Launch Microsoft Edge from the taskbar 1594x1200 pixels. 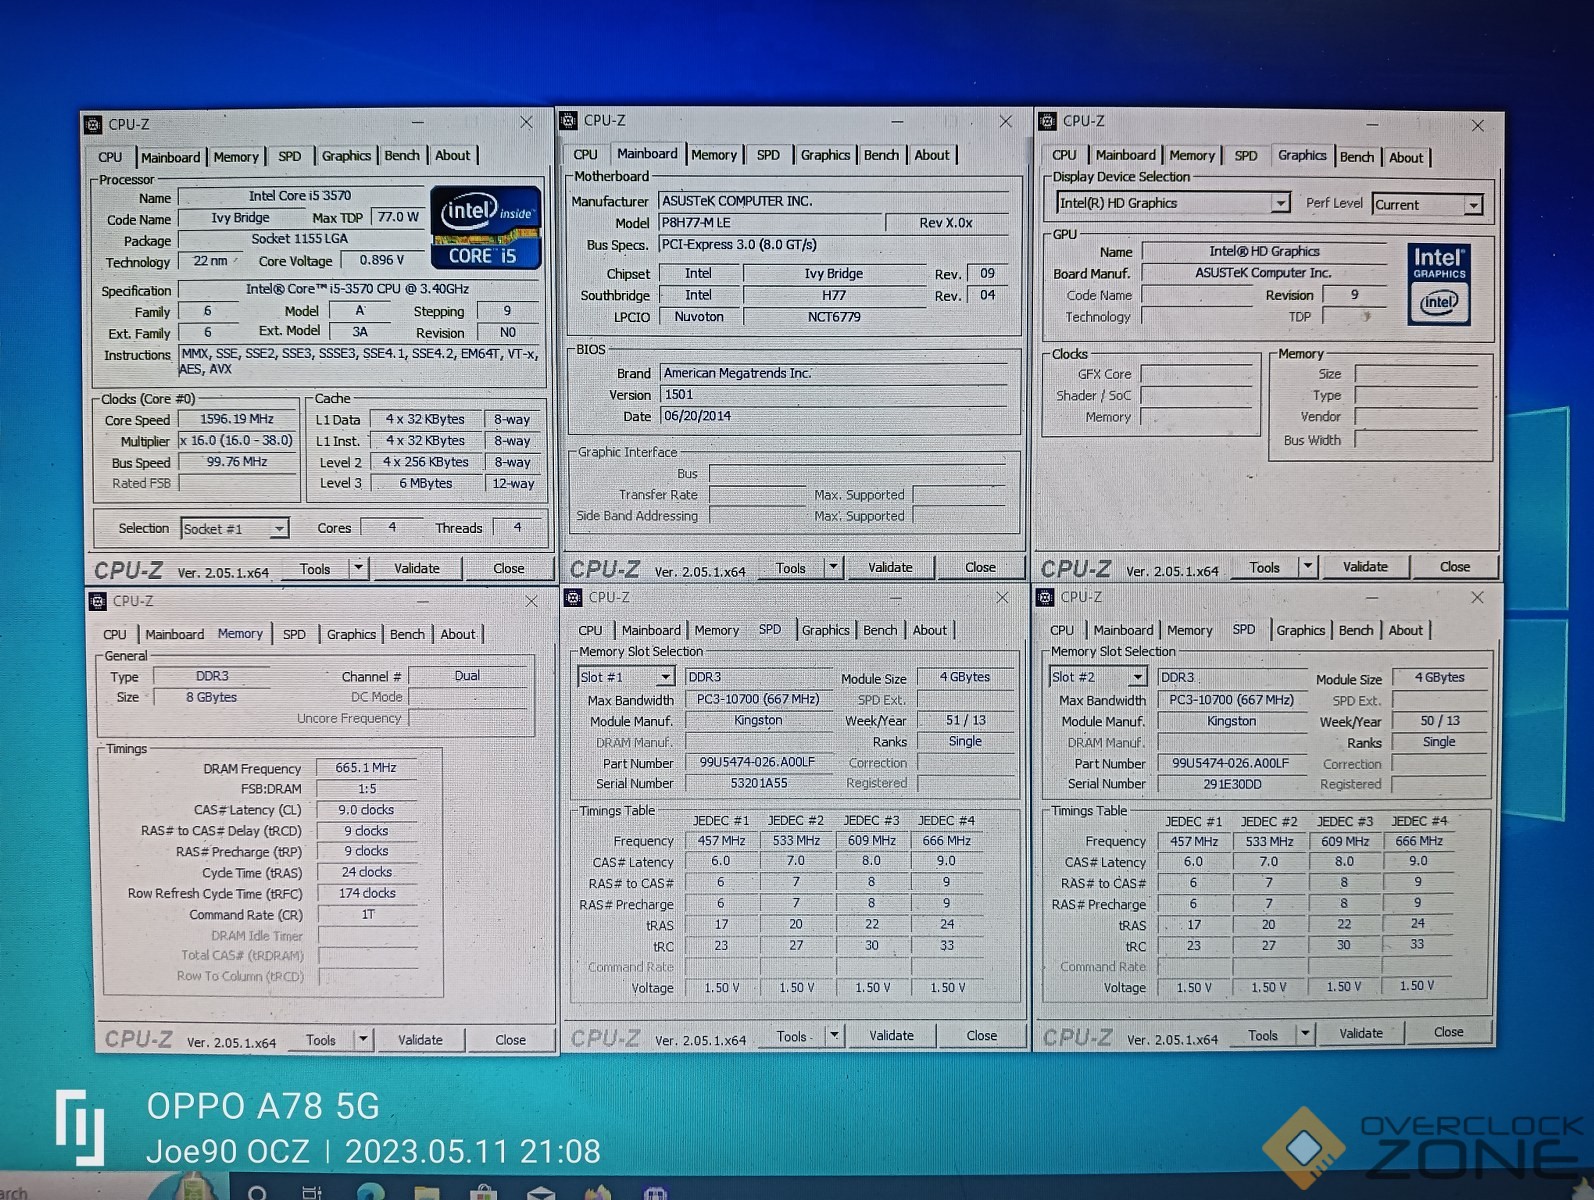coord(371,1191)
